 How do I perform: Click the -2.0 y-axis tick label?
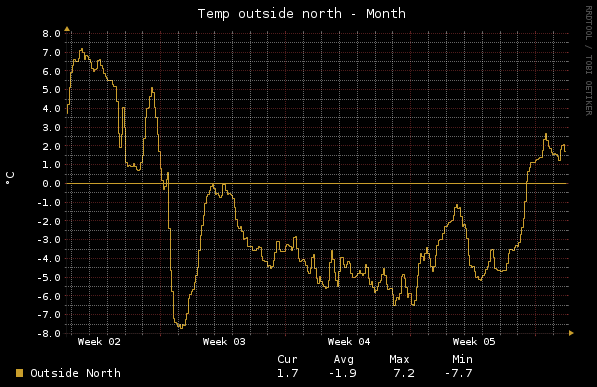point(49,221)
